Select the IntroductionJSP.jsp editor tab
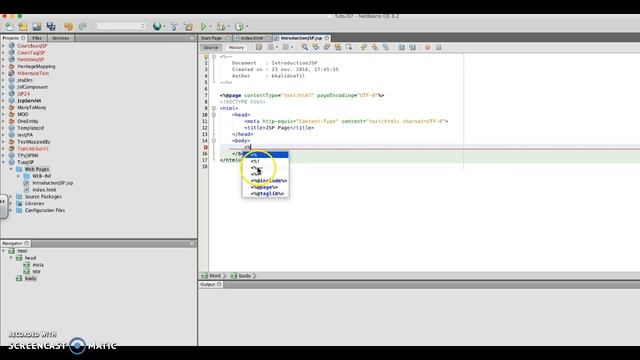Image resolution: width=640 pixels, height=360 pixels. [x=301, y=38]
